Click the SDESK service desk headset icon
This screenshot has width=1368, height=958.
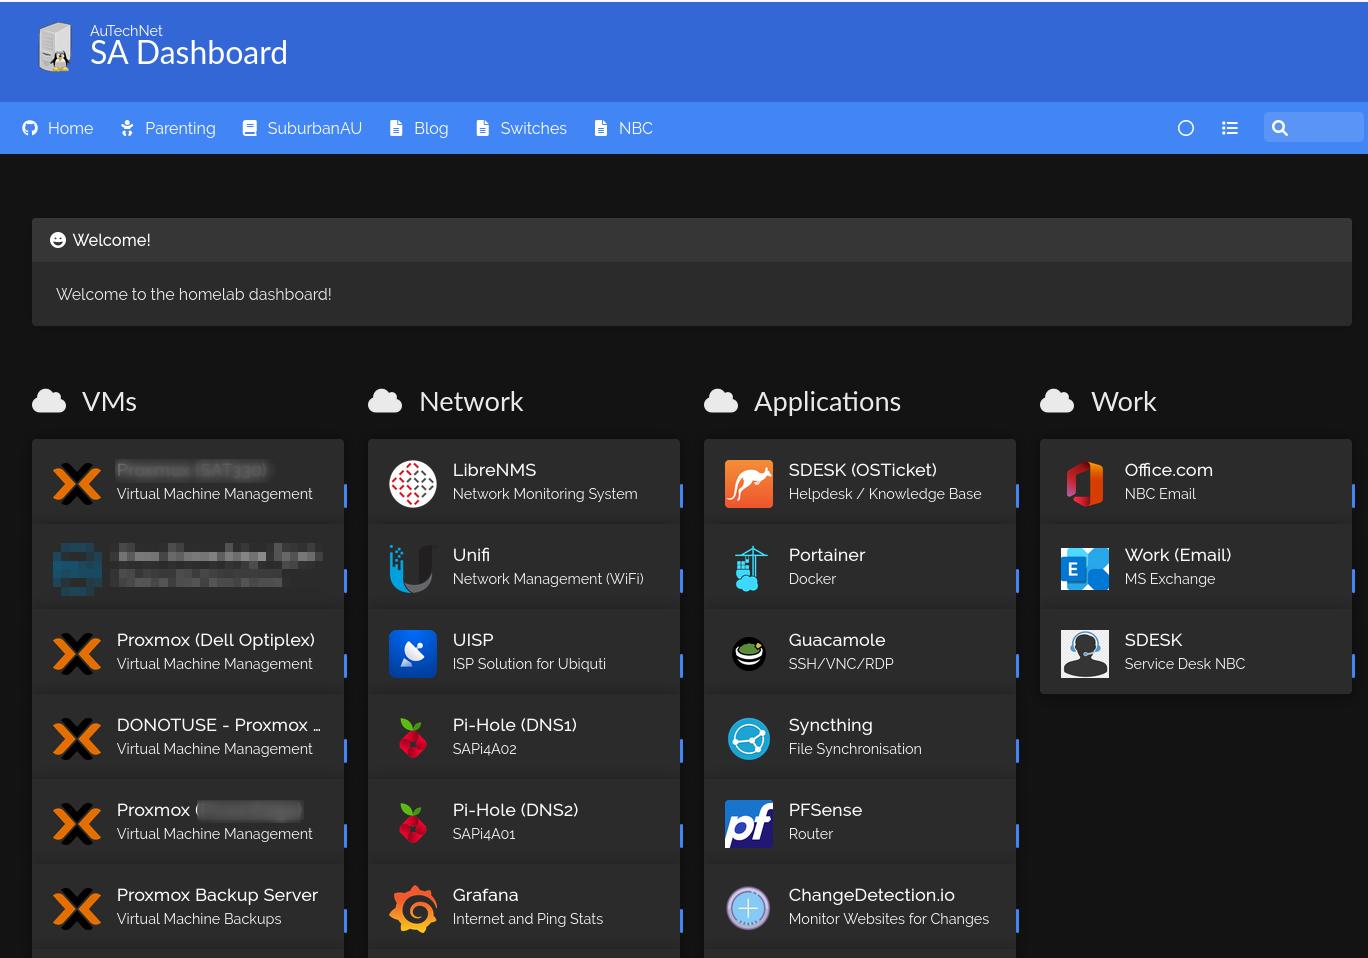coord(1084,654)
